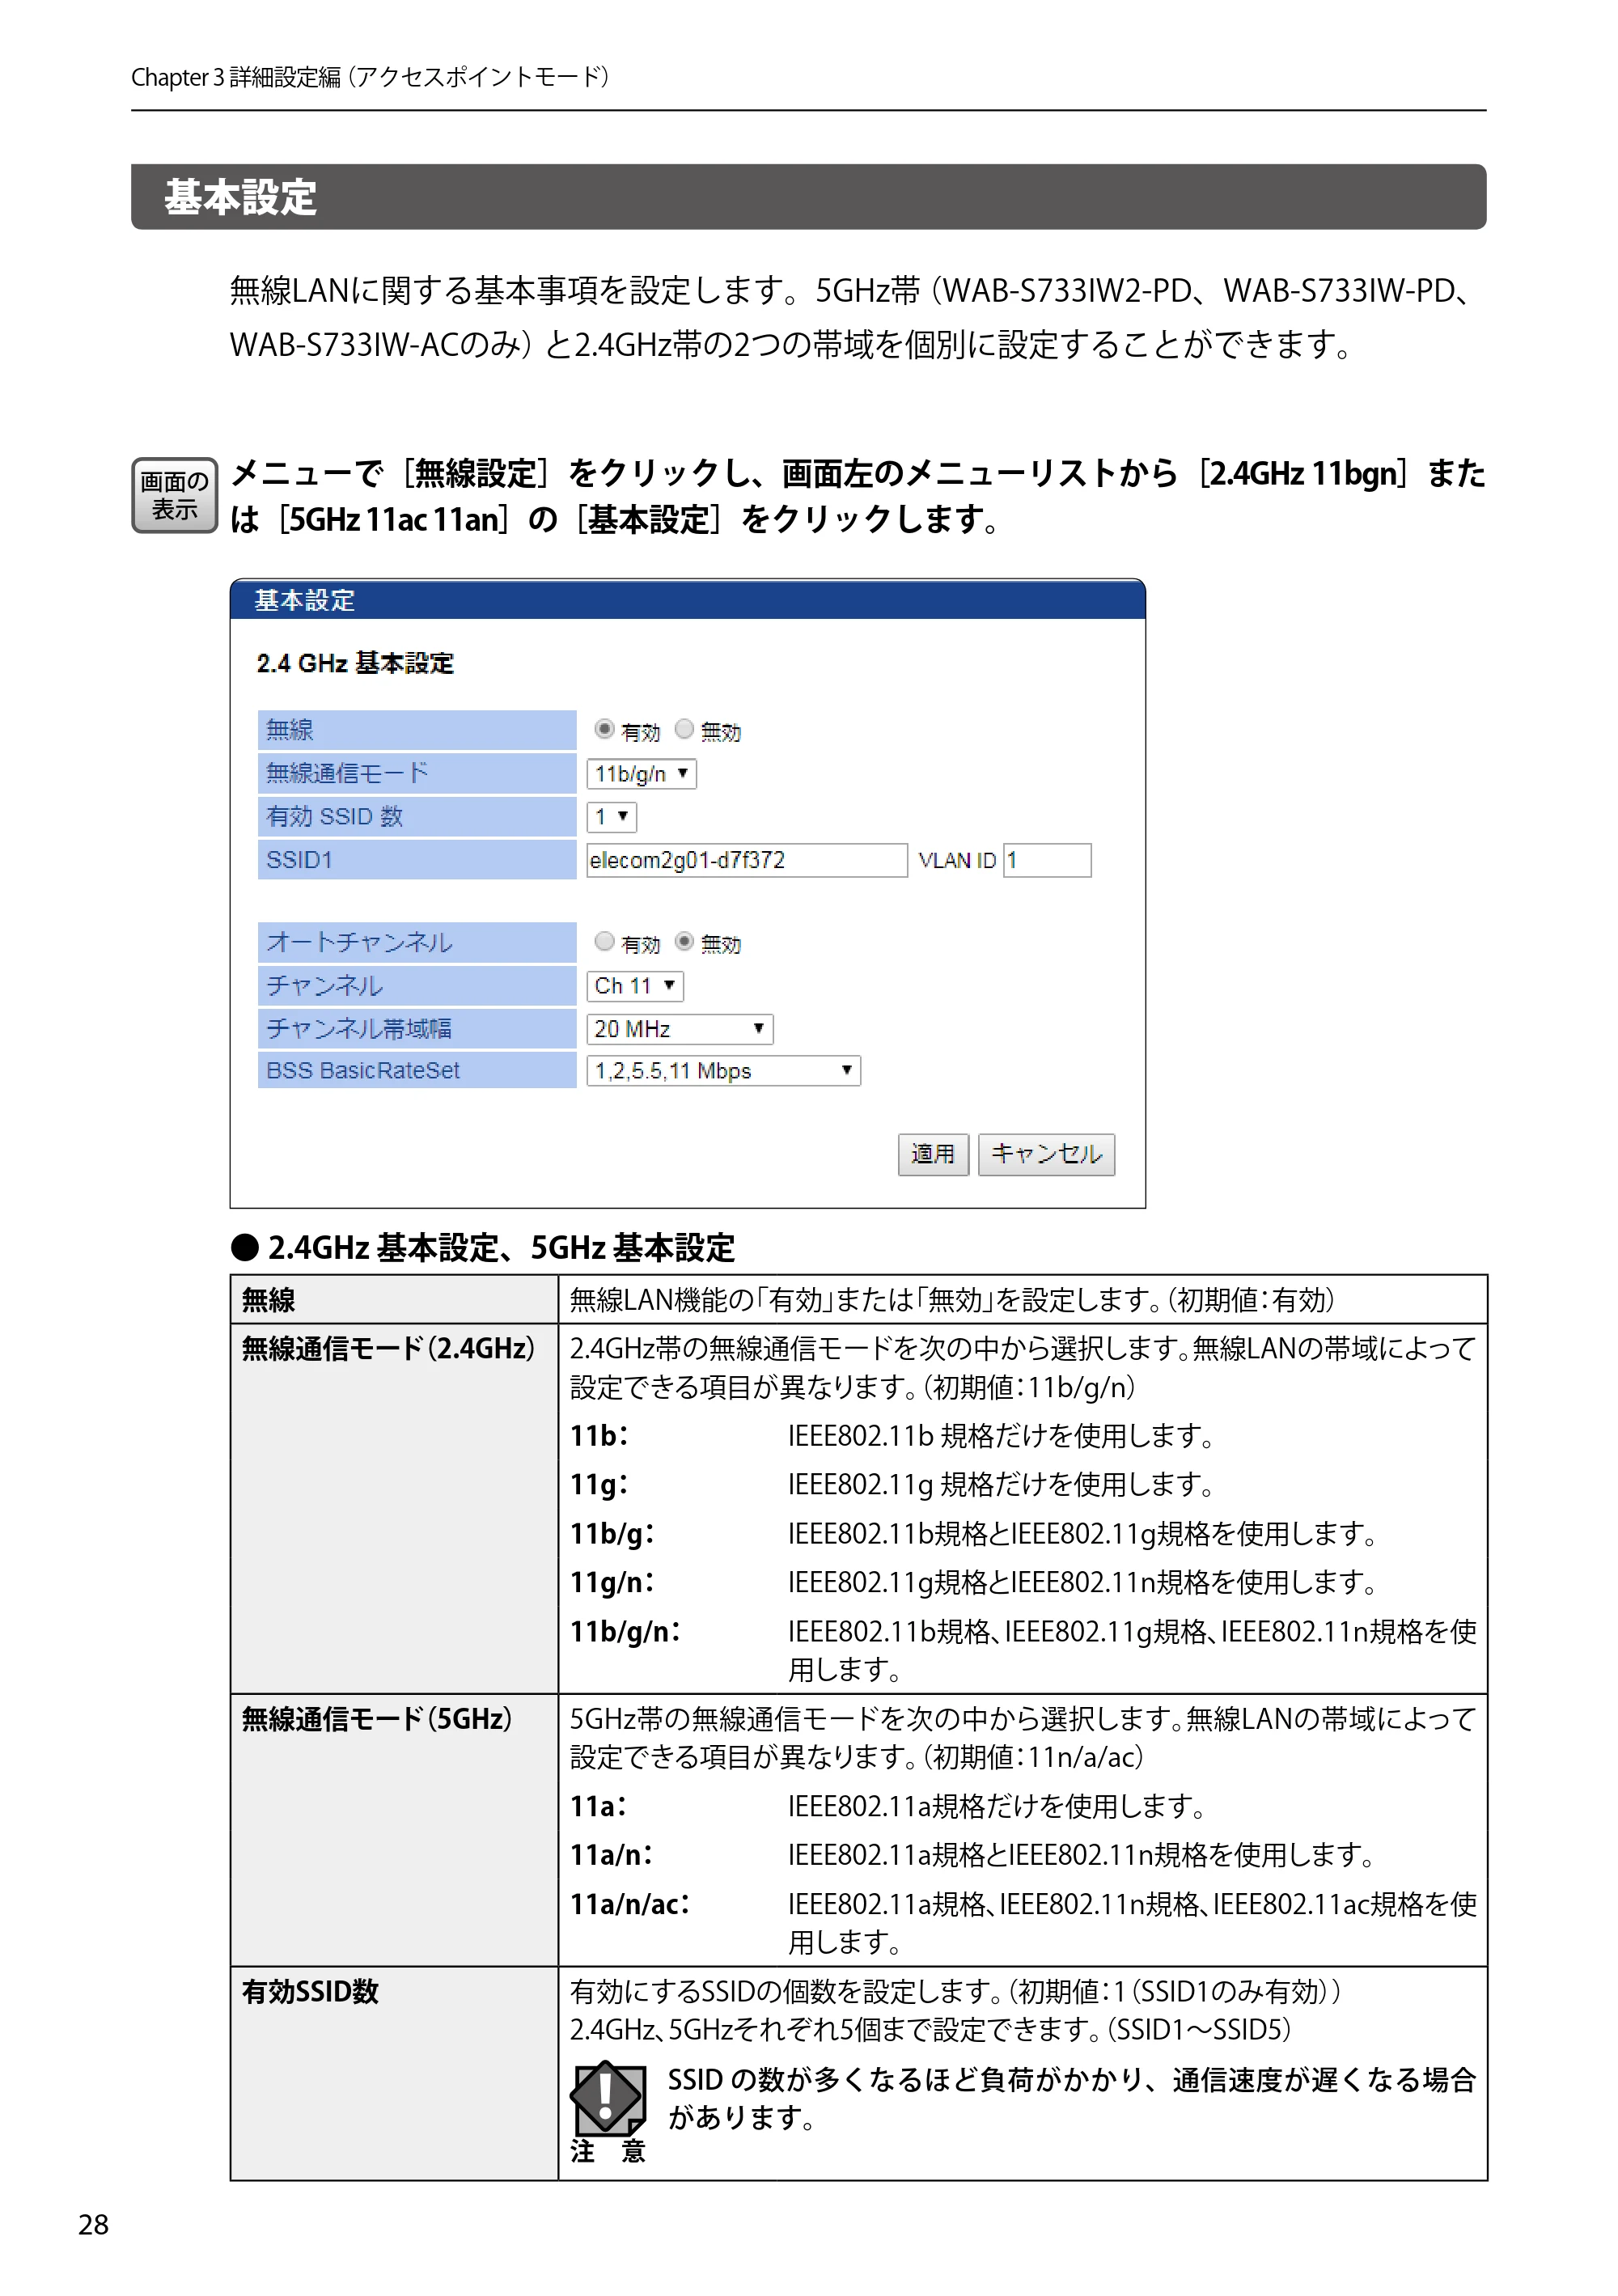Click the 画面の表示 badge icon
1618x2296 pixels.
click(175, 496)
